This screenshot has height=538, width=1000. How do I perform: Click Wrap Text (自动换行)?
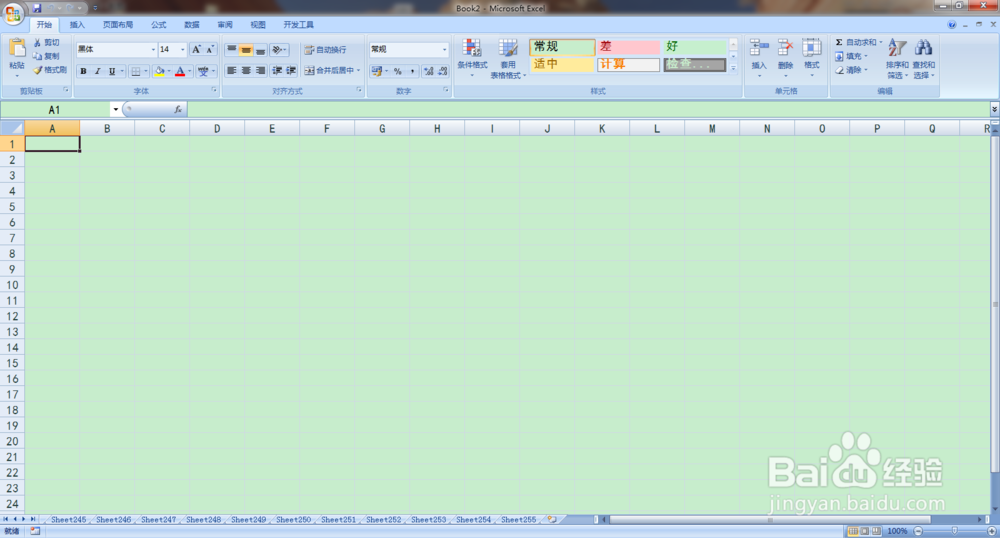325,49
